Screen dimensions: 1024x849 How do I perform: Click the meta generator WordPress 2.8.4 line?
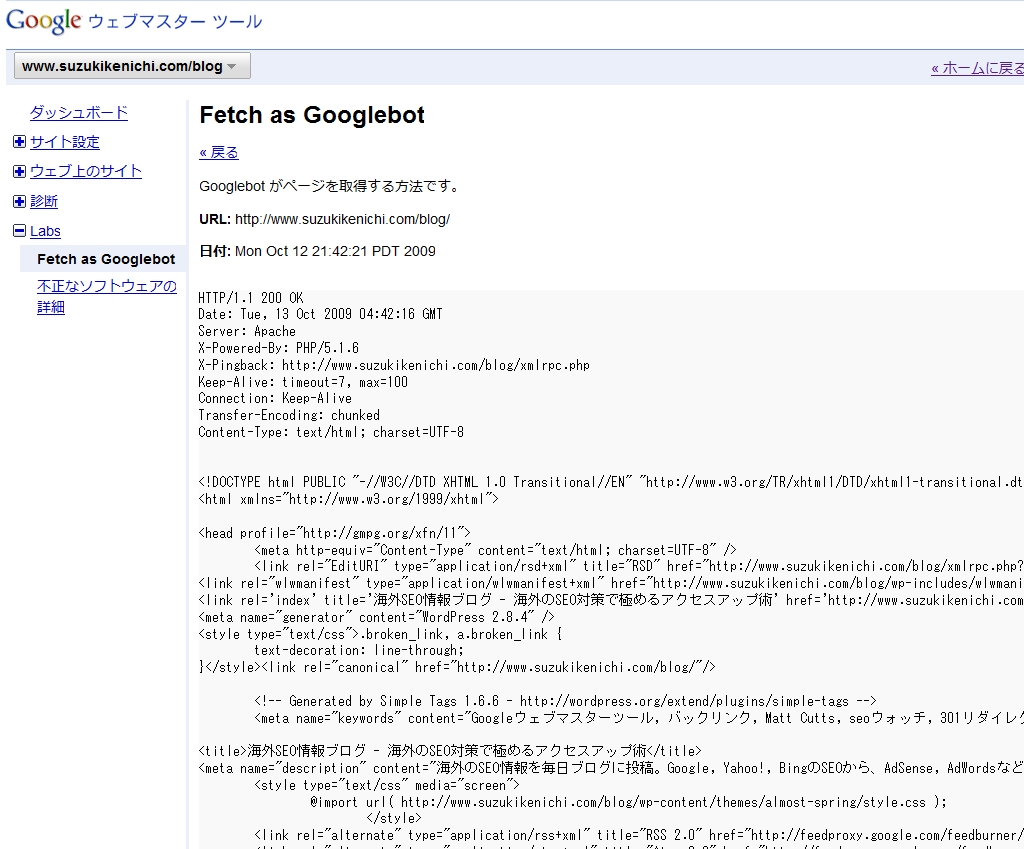376,617
